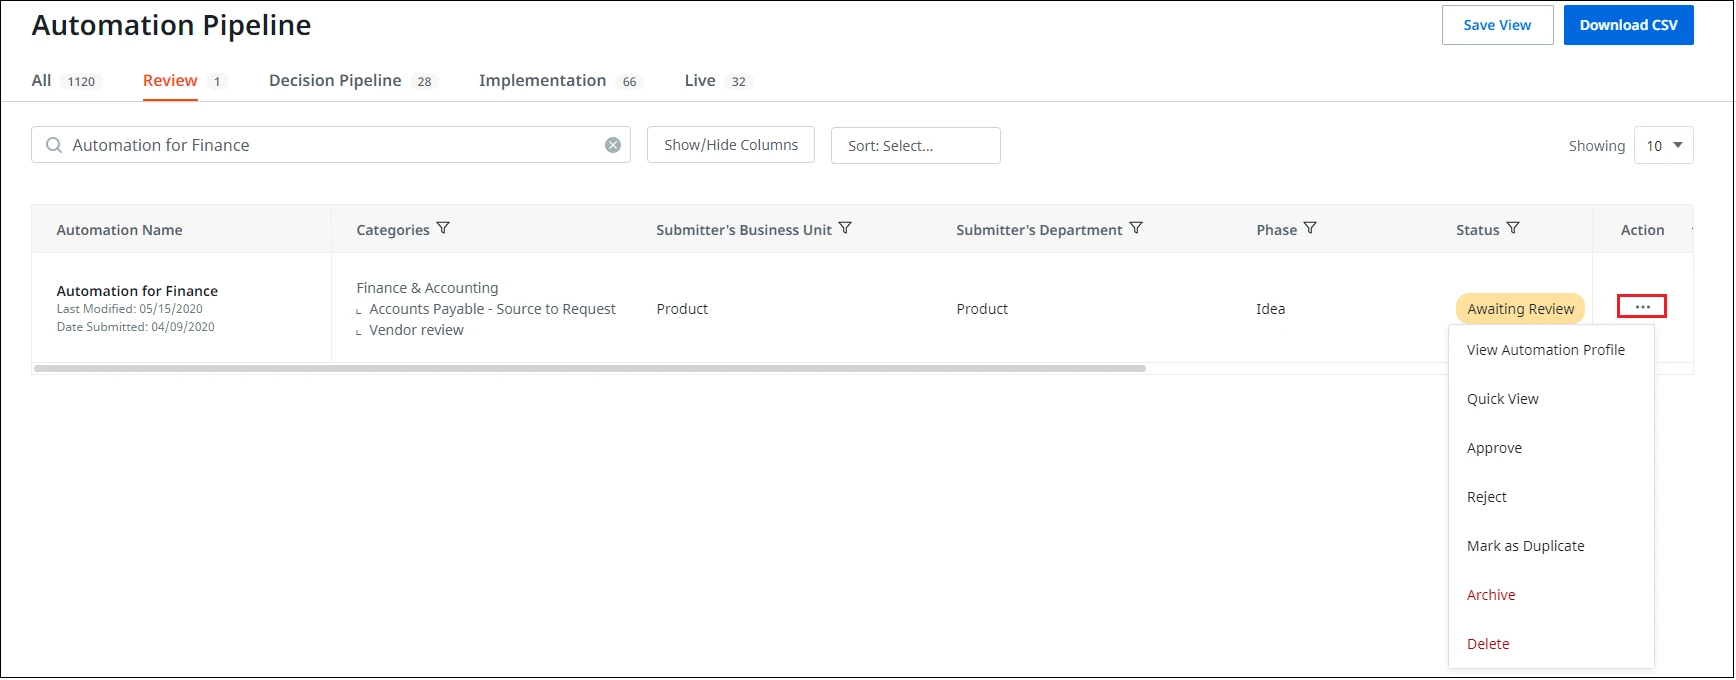
Task: Click the search magnifier icon
Action: click(54, 145)
